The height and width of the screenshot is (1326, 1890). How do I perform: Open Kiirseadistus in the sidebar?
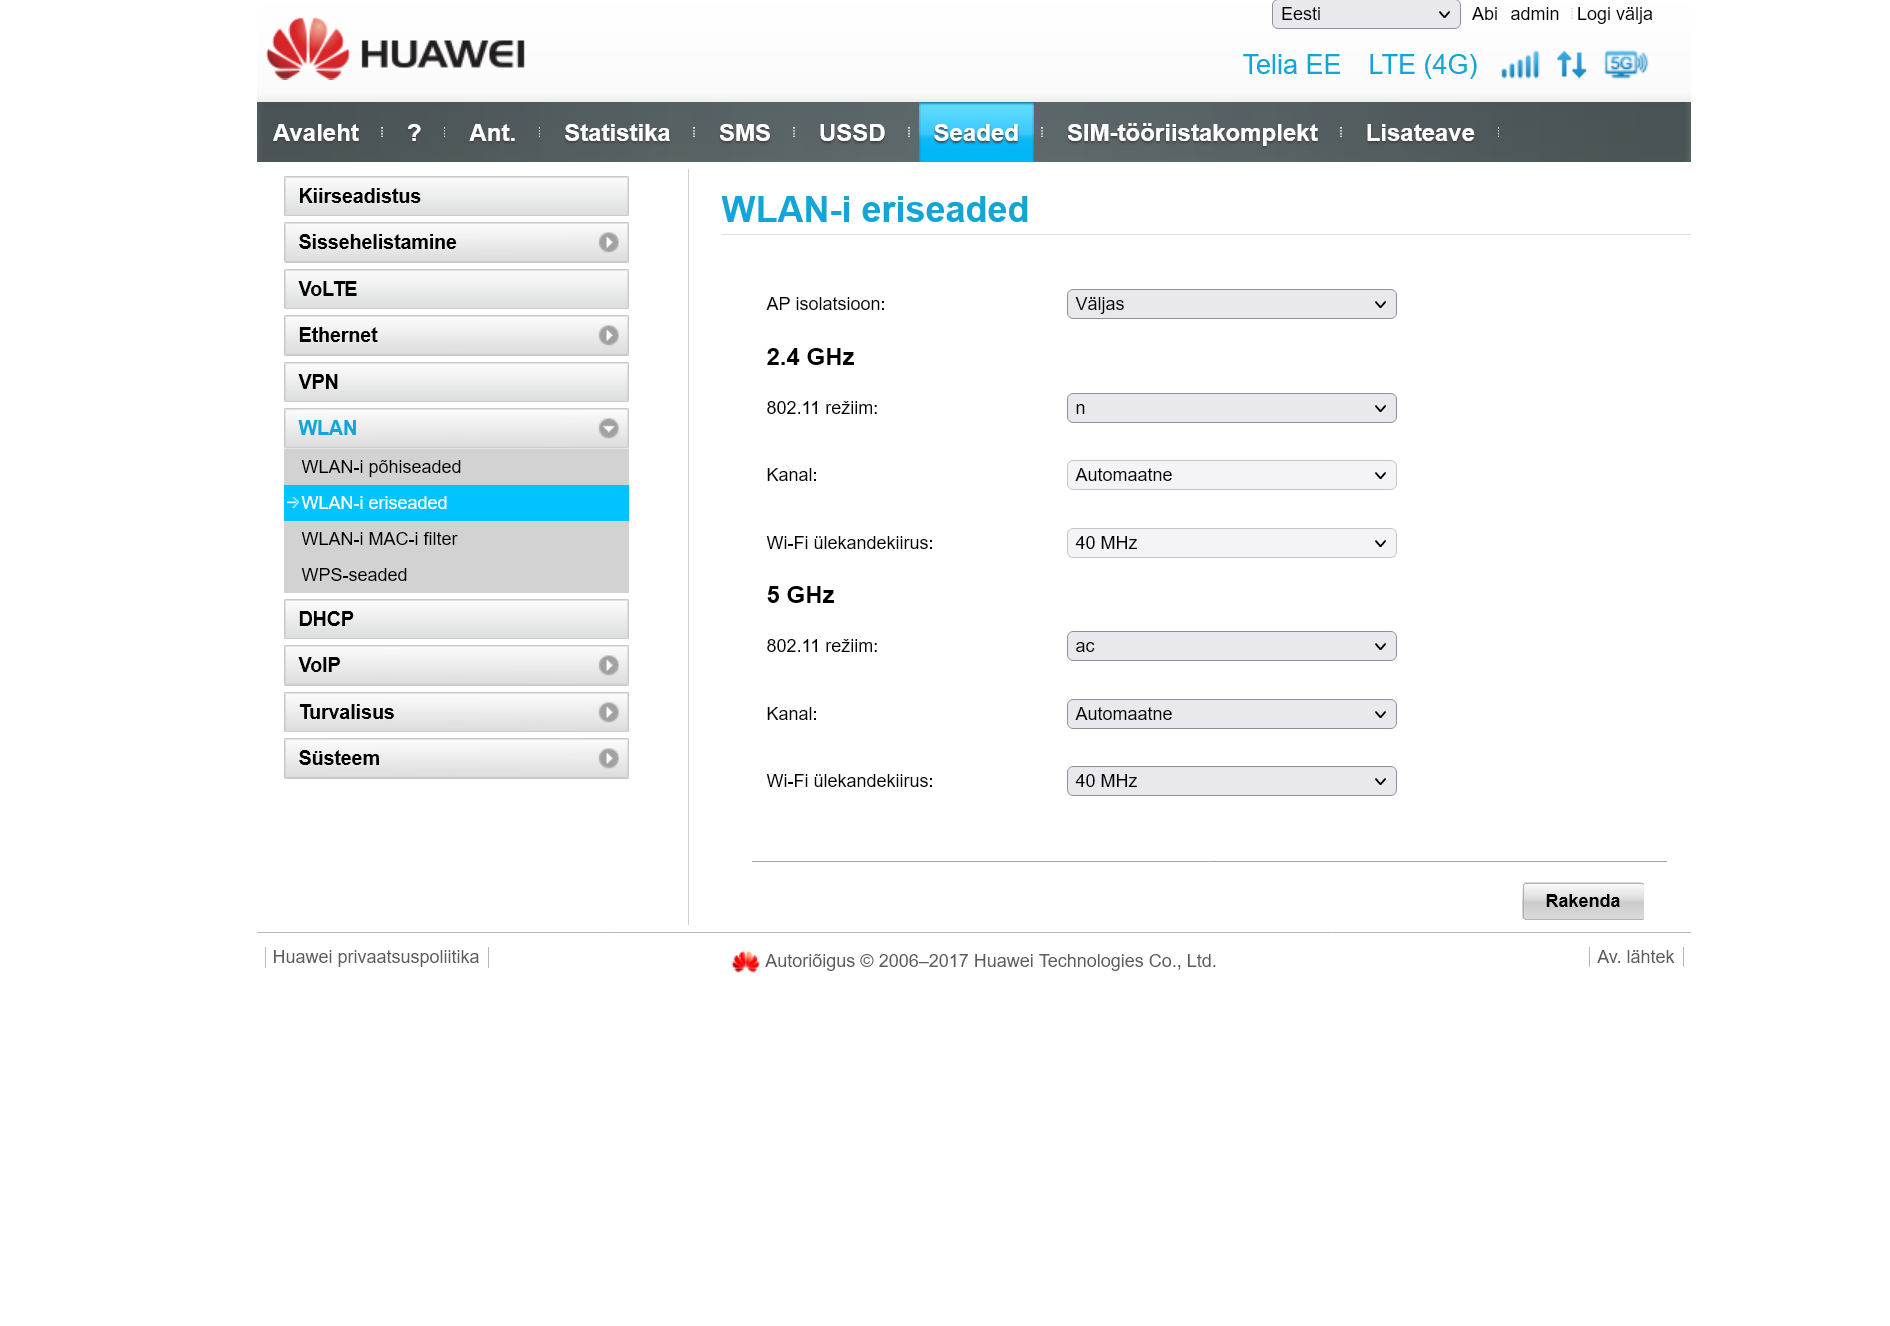(456, 196)
